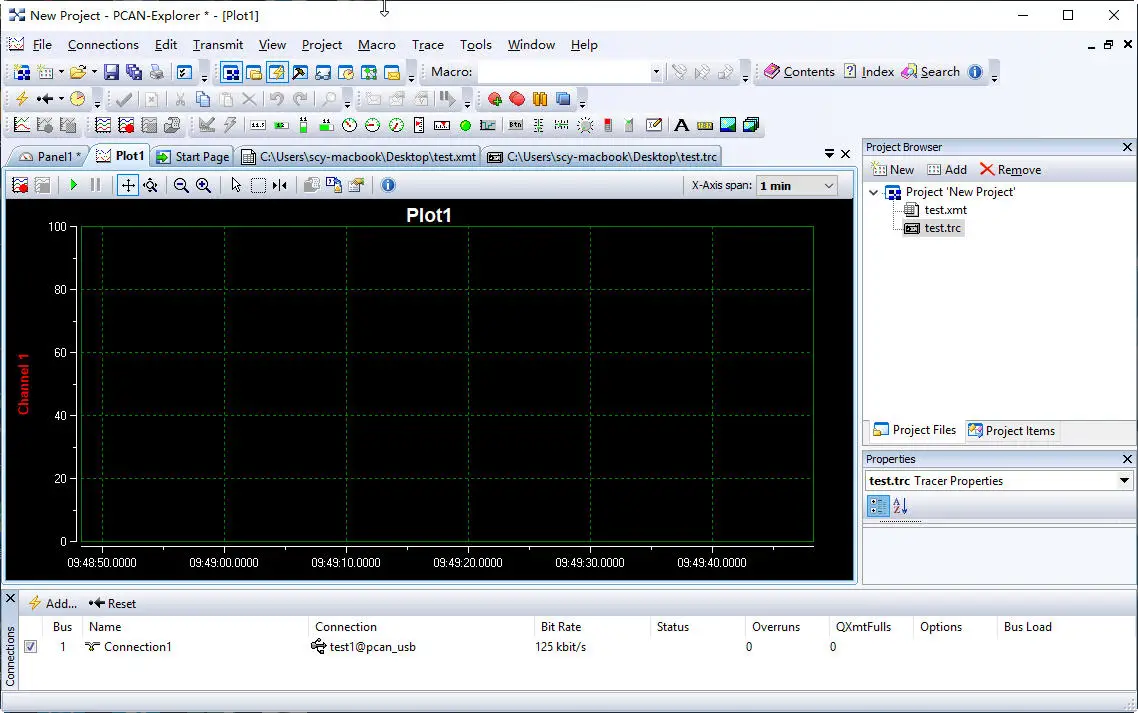Viewport: 1138px width, 713px height.
Task: Switch to the Panel1 tab
Action: pyautogui.click(x=50, y=156)
